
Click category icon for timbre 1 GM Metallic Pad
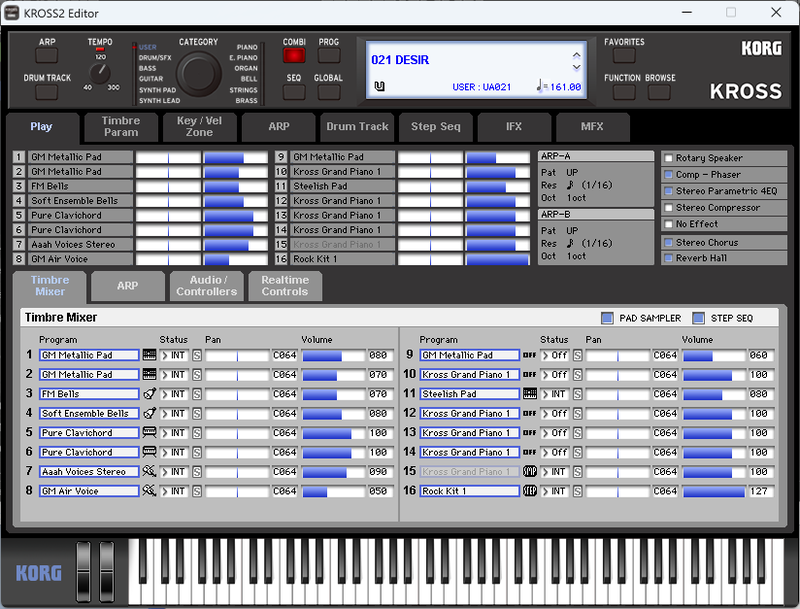(149, 355)
